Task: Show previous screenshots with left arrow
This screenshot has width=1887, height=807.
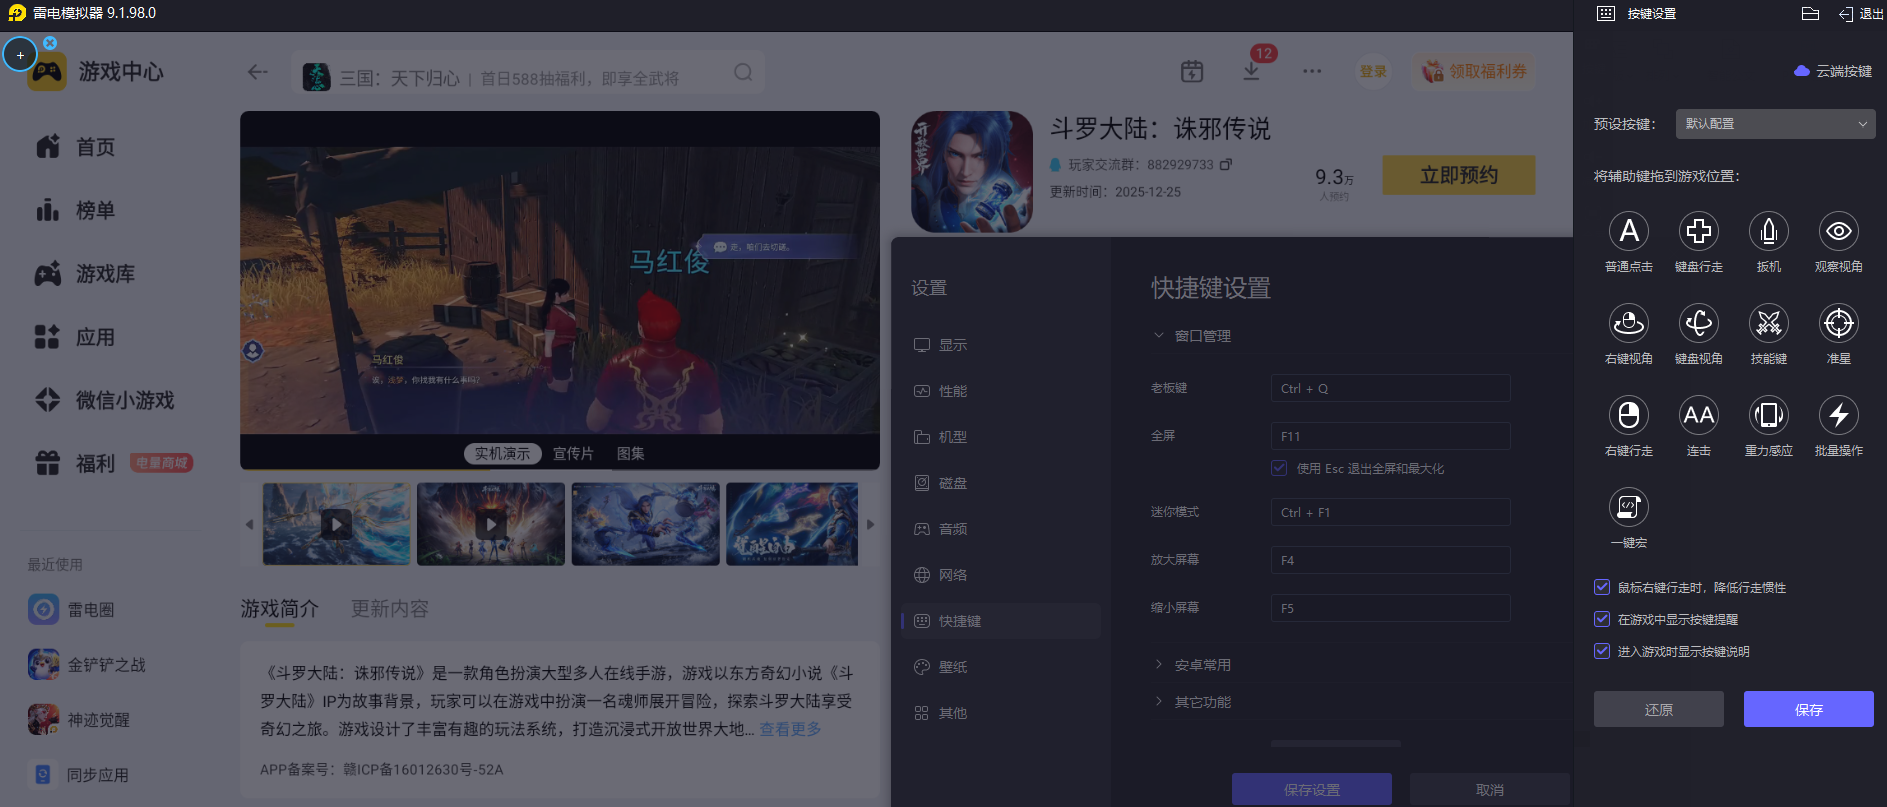Action: (249, 524)
